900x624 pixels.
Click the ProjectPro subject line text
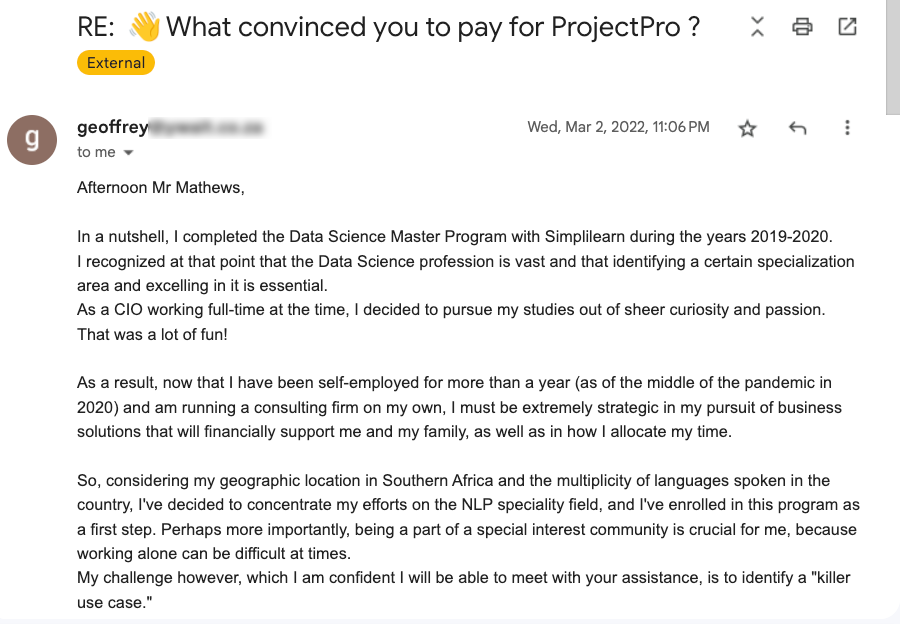tap(432, 27)
